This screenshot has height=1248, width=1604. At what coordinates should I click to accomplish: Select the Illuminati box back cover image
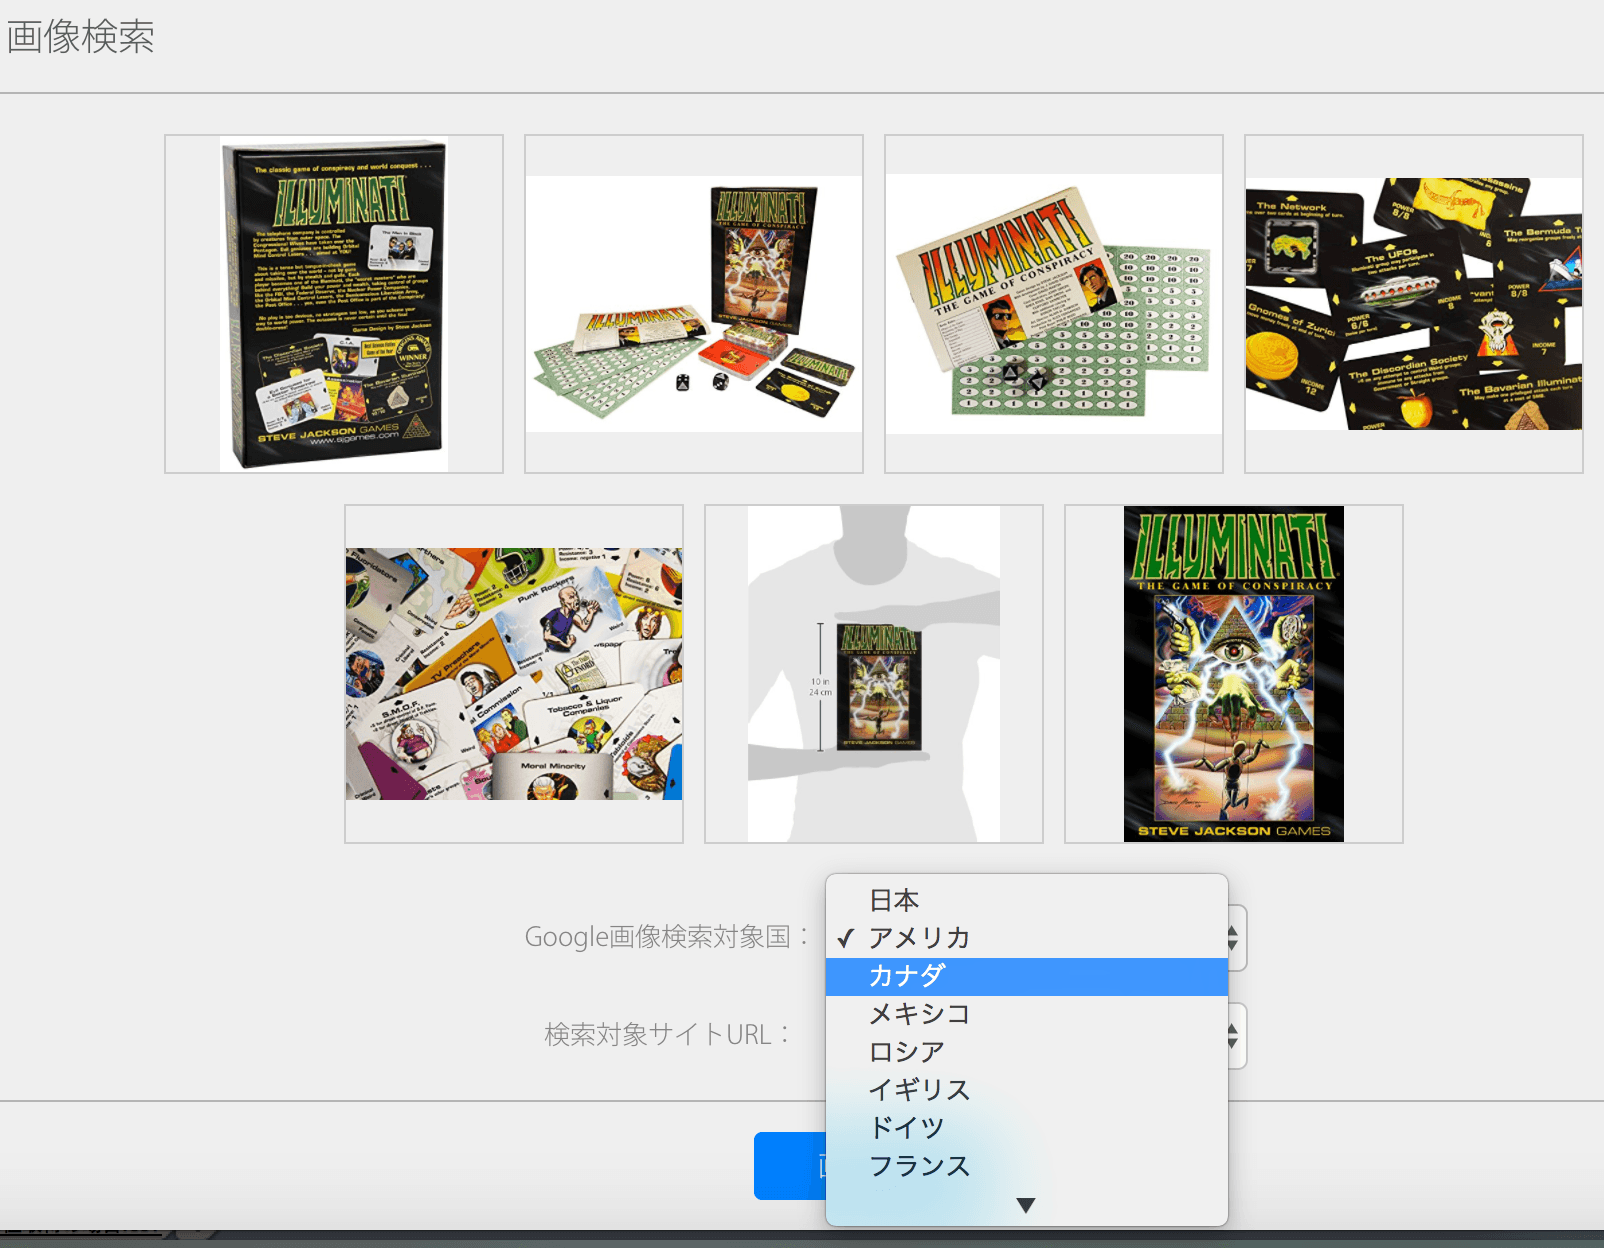point(334,304)
